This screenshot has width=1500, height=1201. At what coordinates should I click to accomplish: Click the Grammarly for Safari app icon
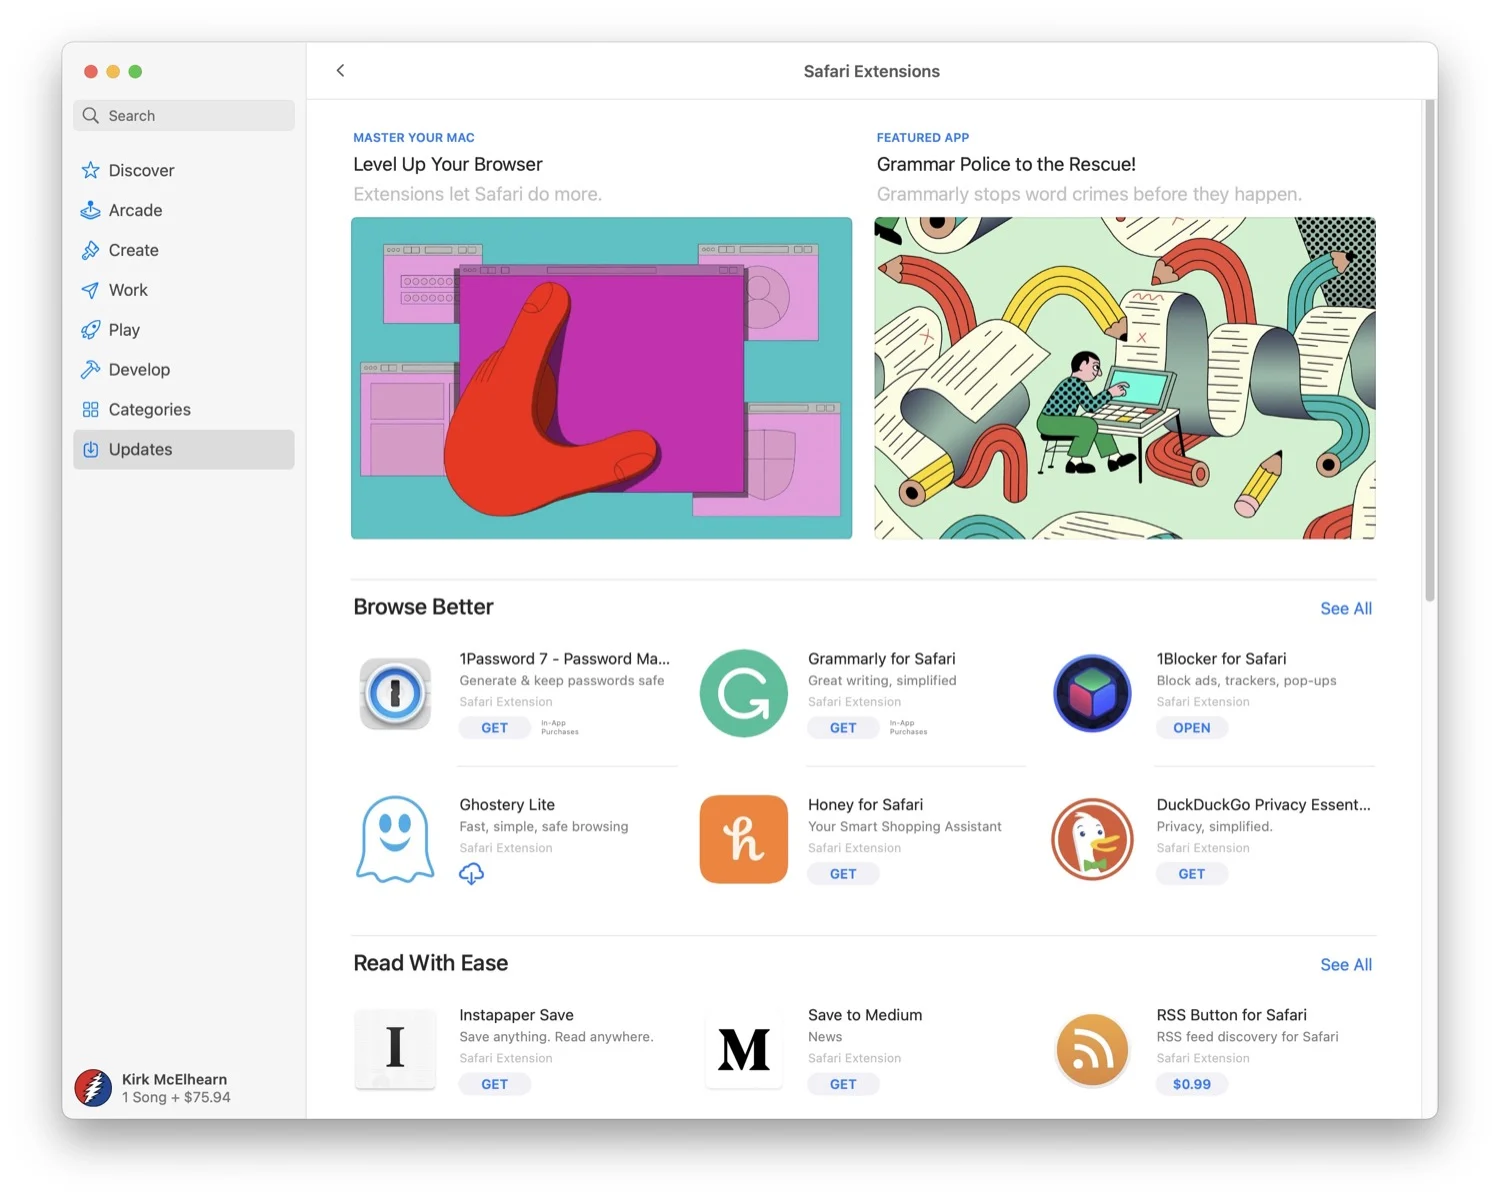click(x=743, y=693)
